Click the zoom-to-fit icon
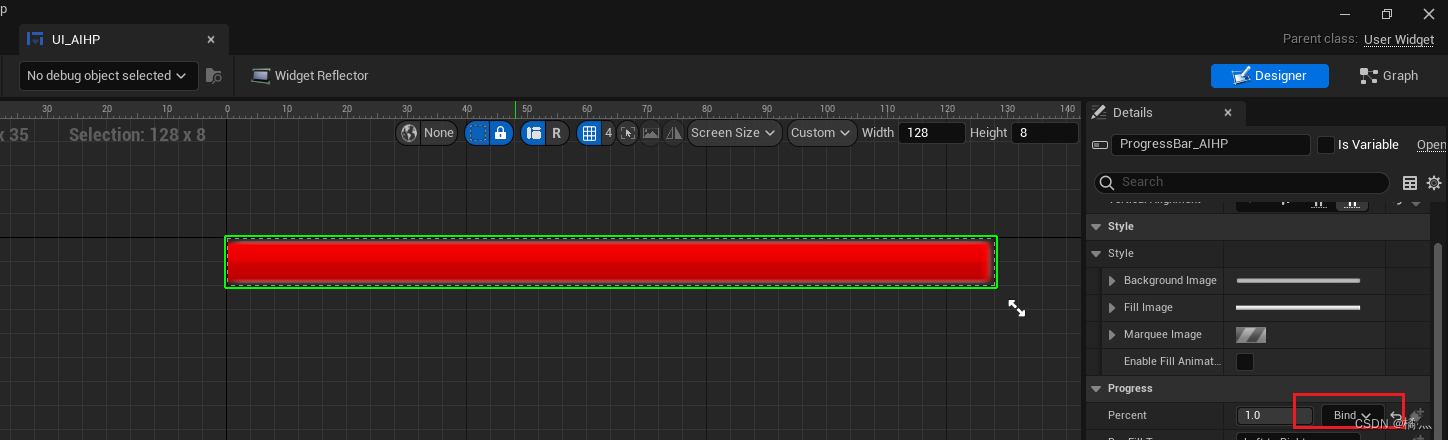 628,132
